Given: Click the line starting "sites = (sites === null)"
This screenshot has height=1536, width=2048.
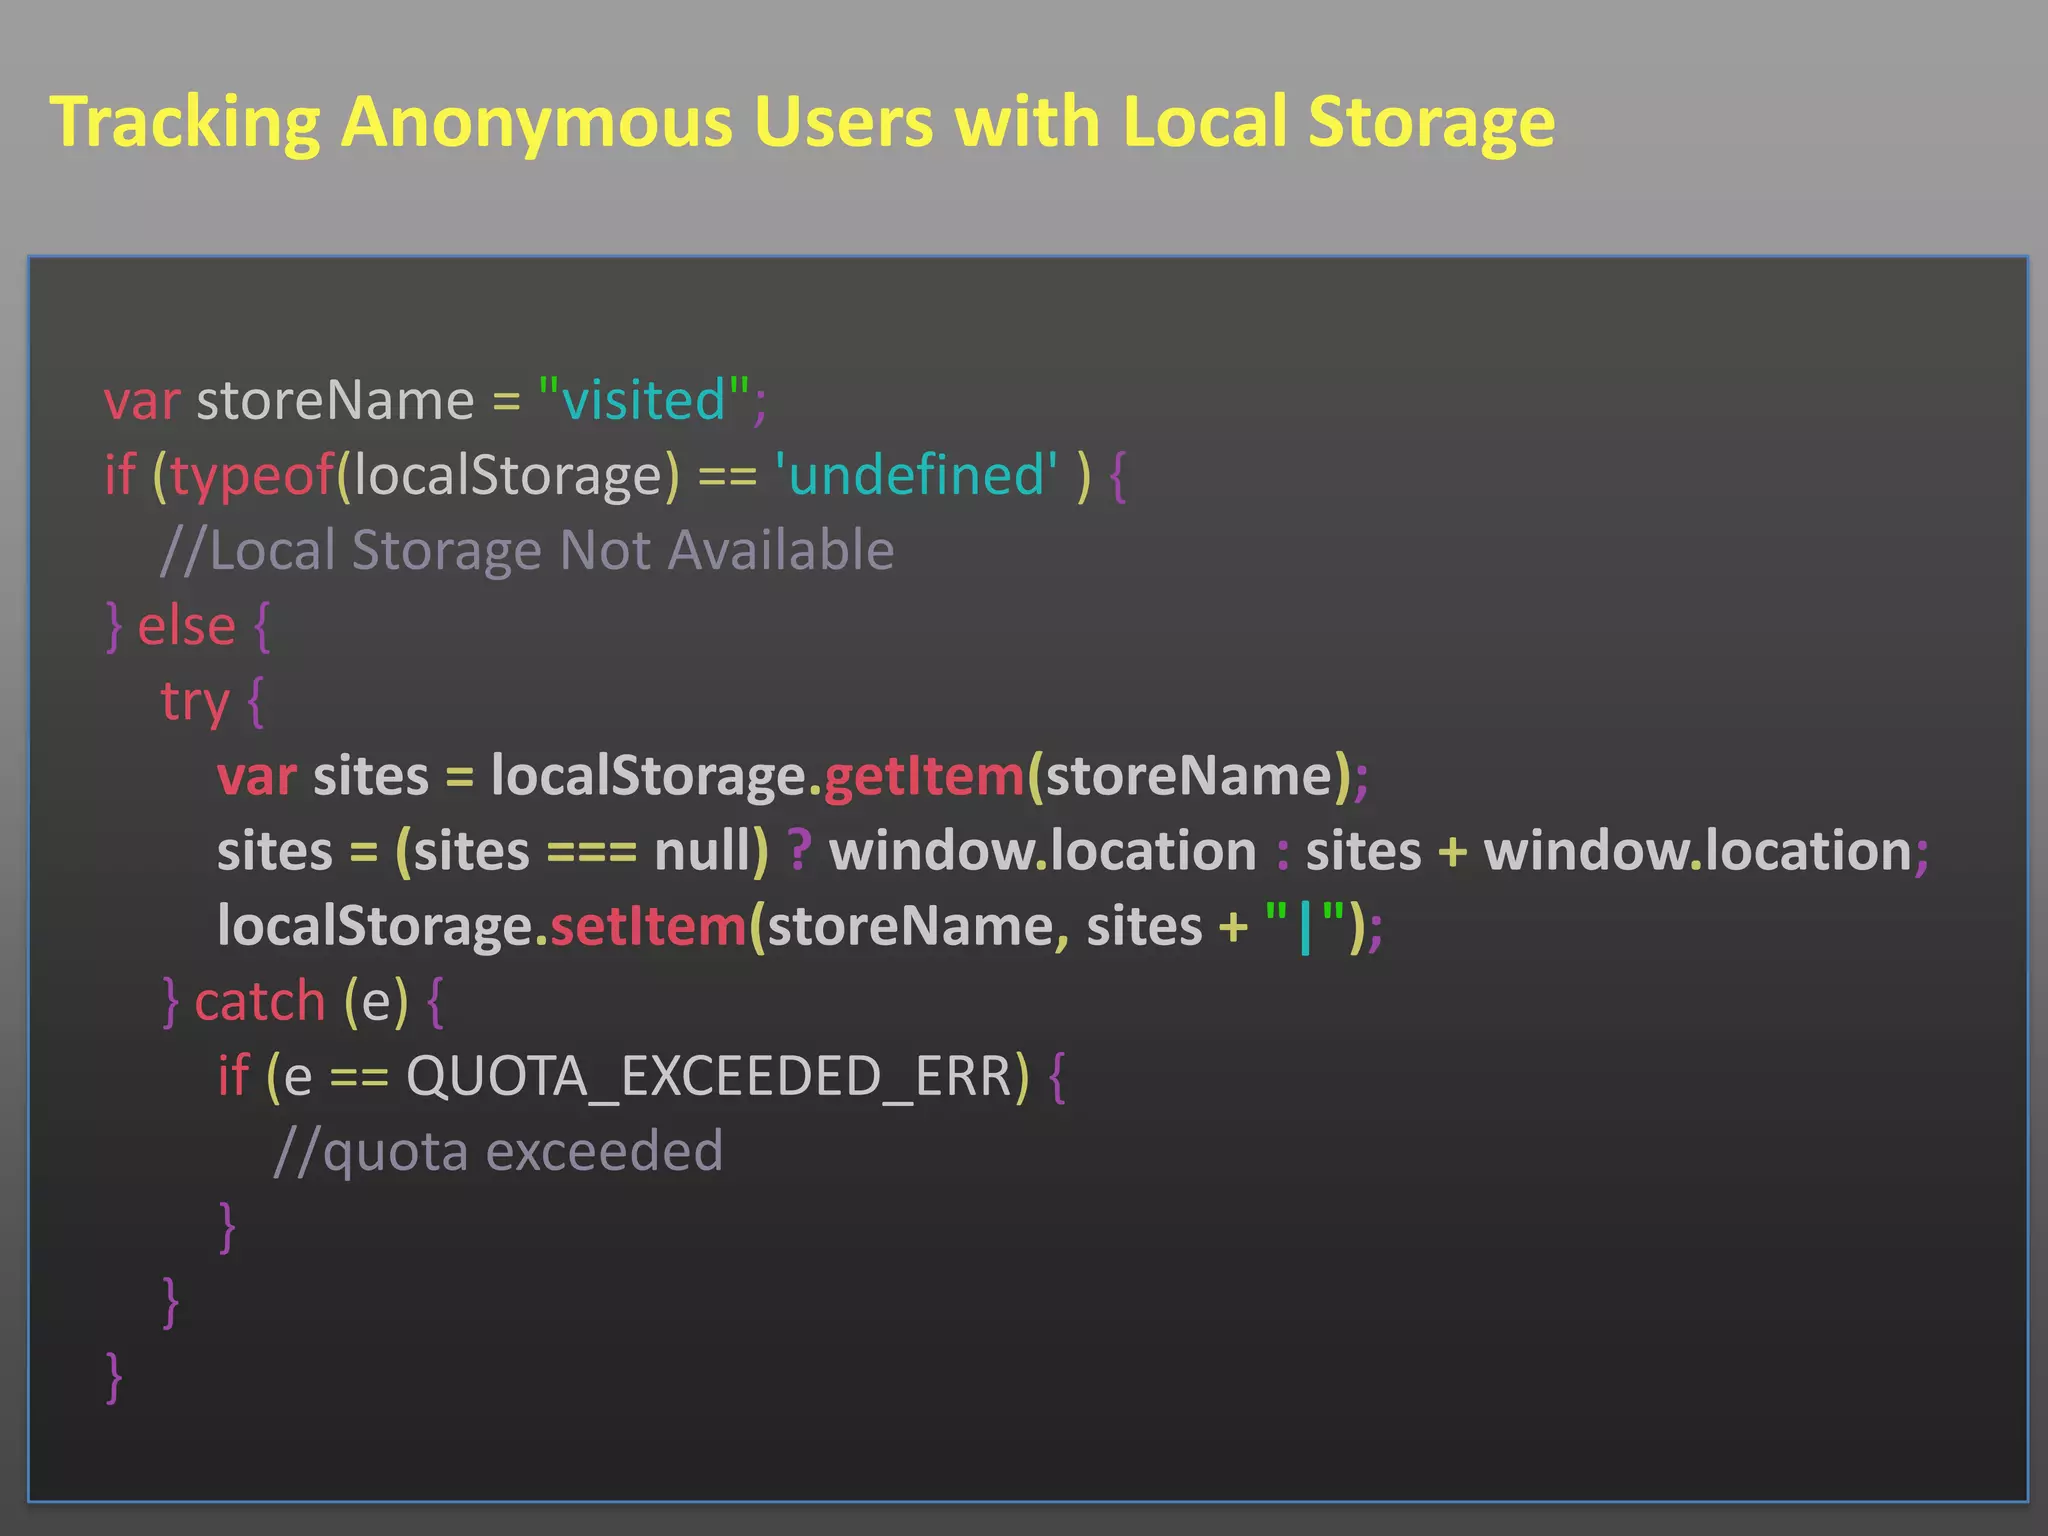Looking at the screenshot, I should (x=1073, y=852).
